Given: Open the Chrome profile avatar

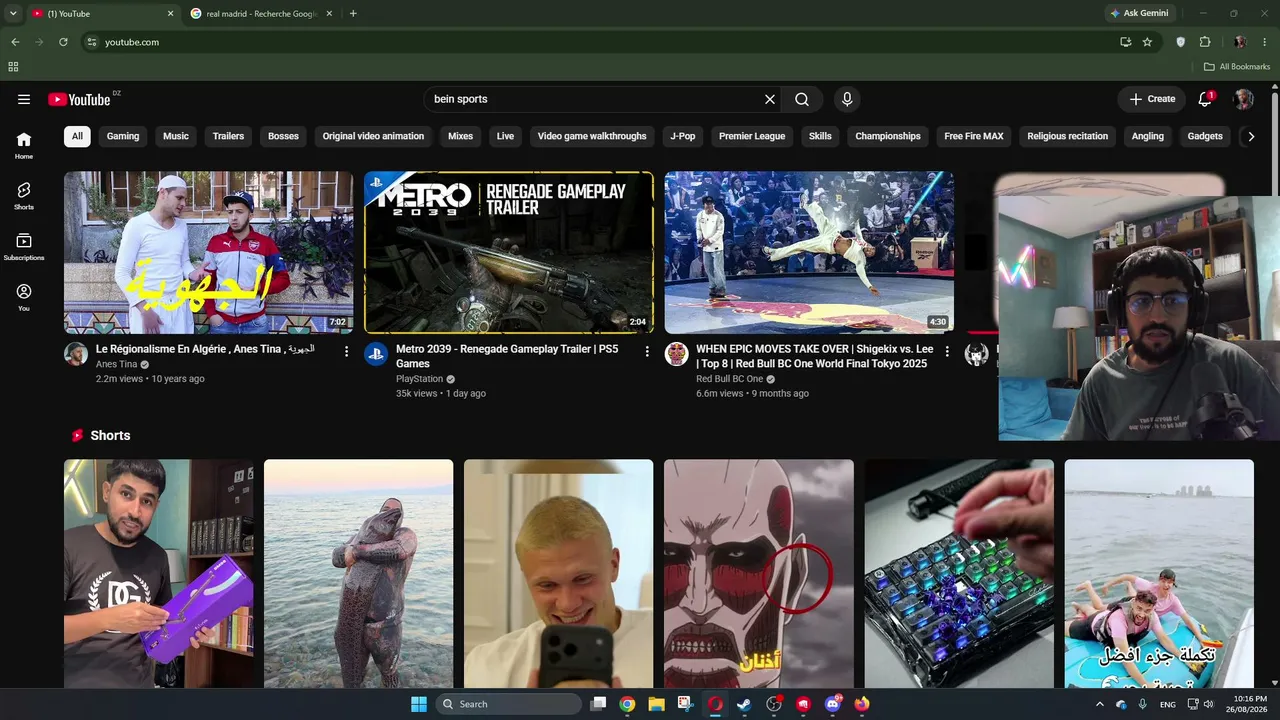Looking at the screenshot, I should click(x=1240, y=42).
